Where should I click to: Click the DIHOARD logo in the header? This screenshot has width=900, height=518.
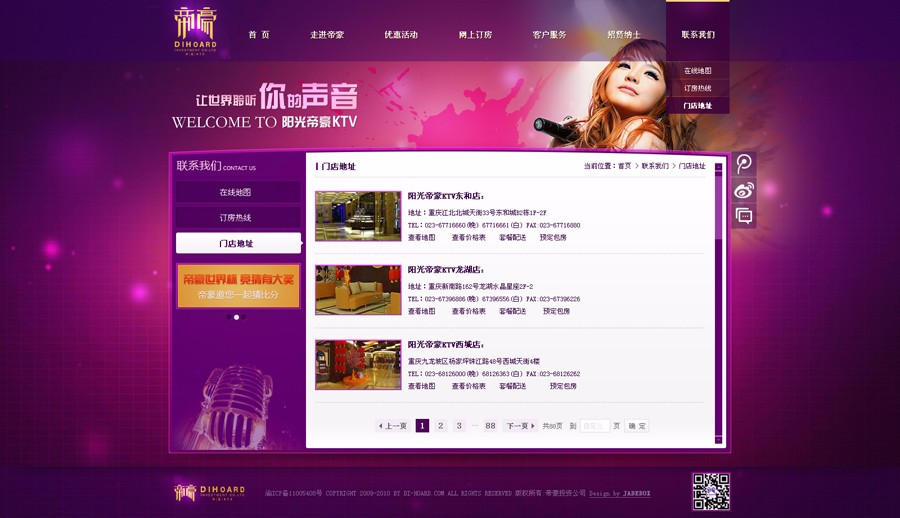[x=196, y=30]
